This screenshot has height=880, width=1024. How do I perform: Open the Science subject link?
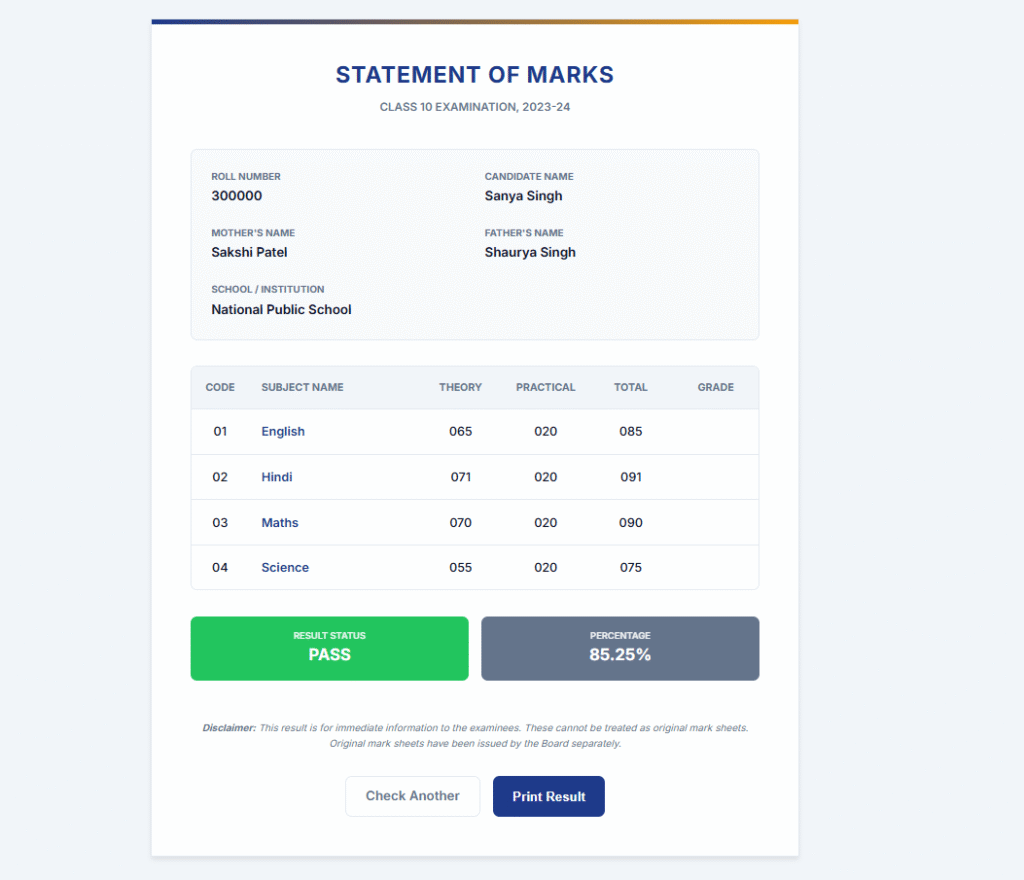coord(285,568)
